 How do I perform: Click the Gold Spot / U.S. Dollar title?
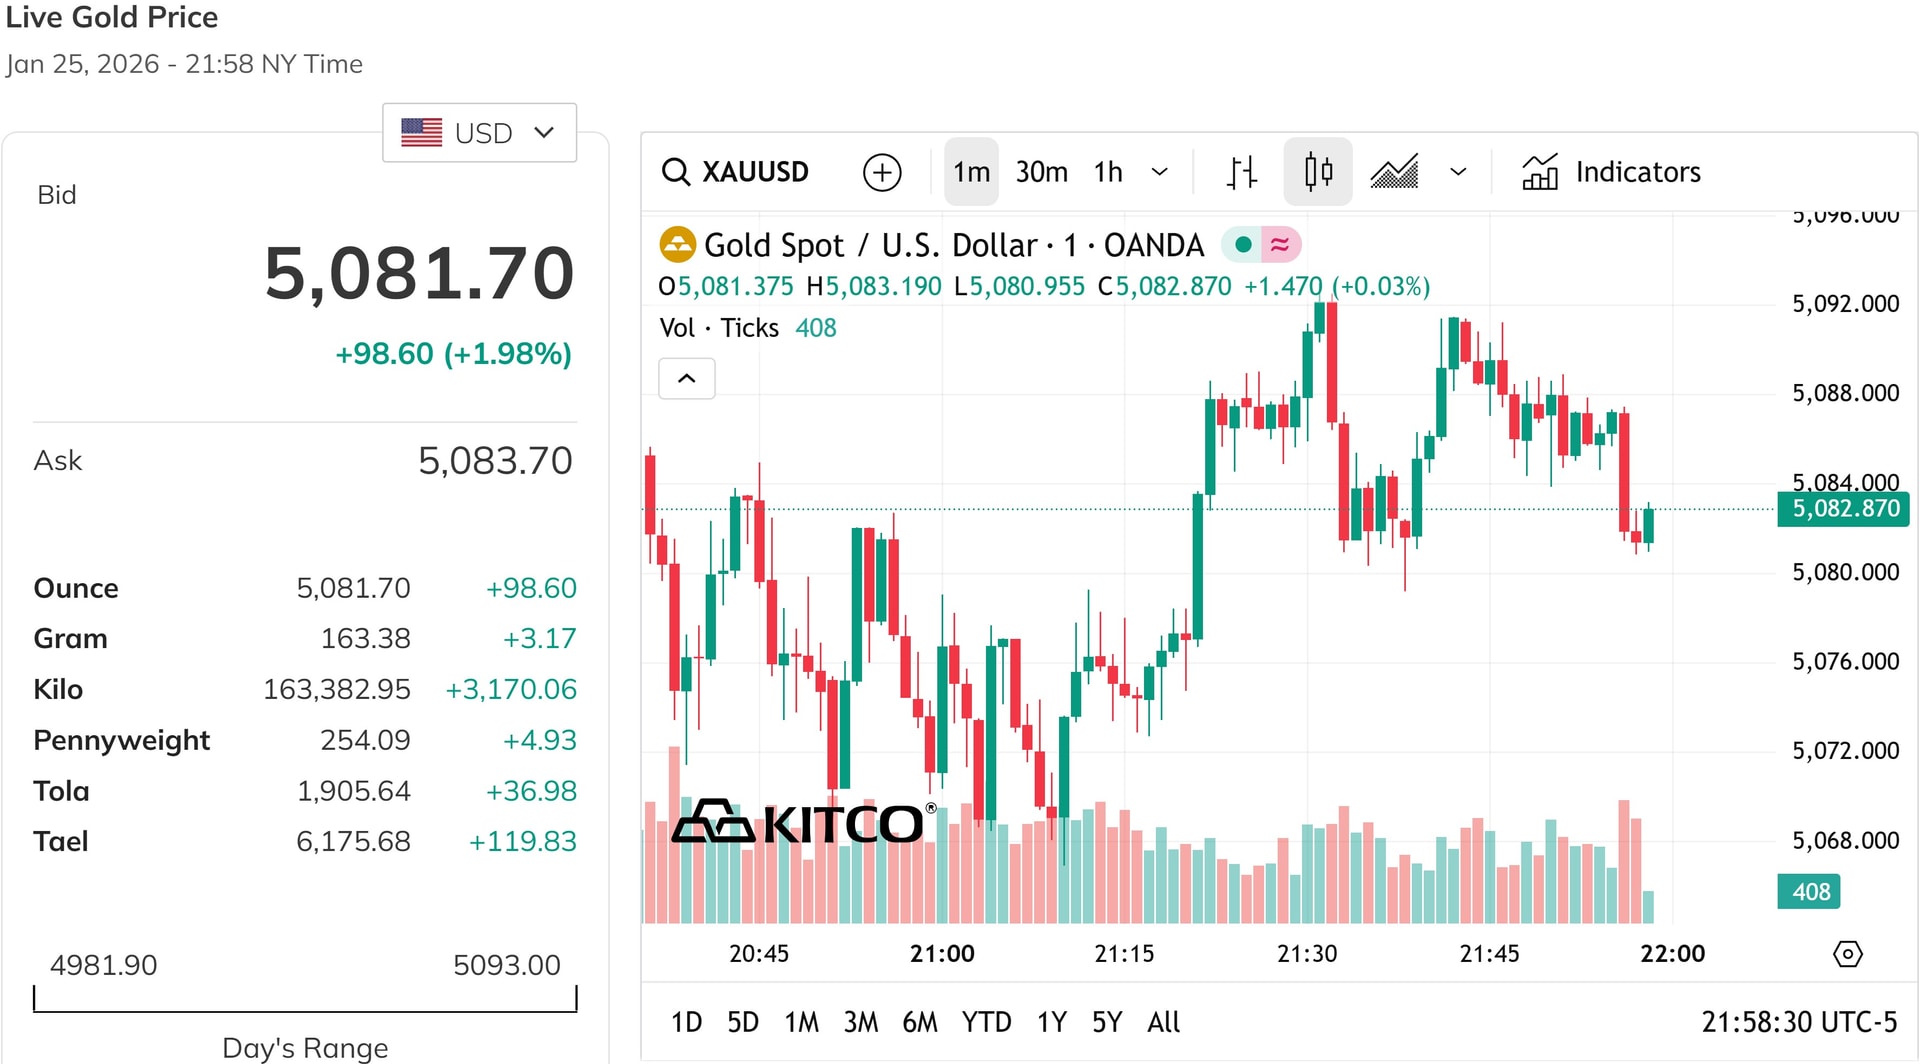(870, 243)
